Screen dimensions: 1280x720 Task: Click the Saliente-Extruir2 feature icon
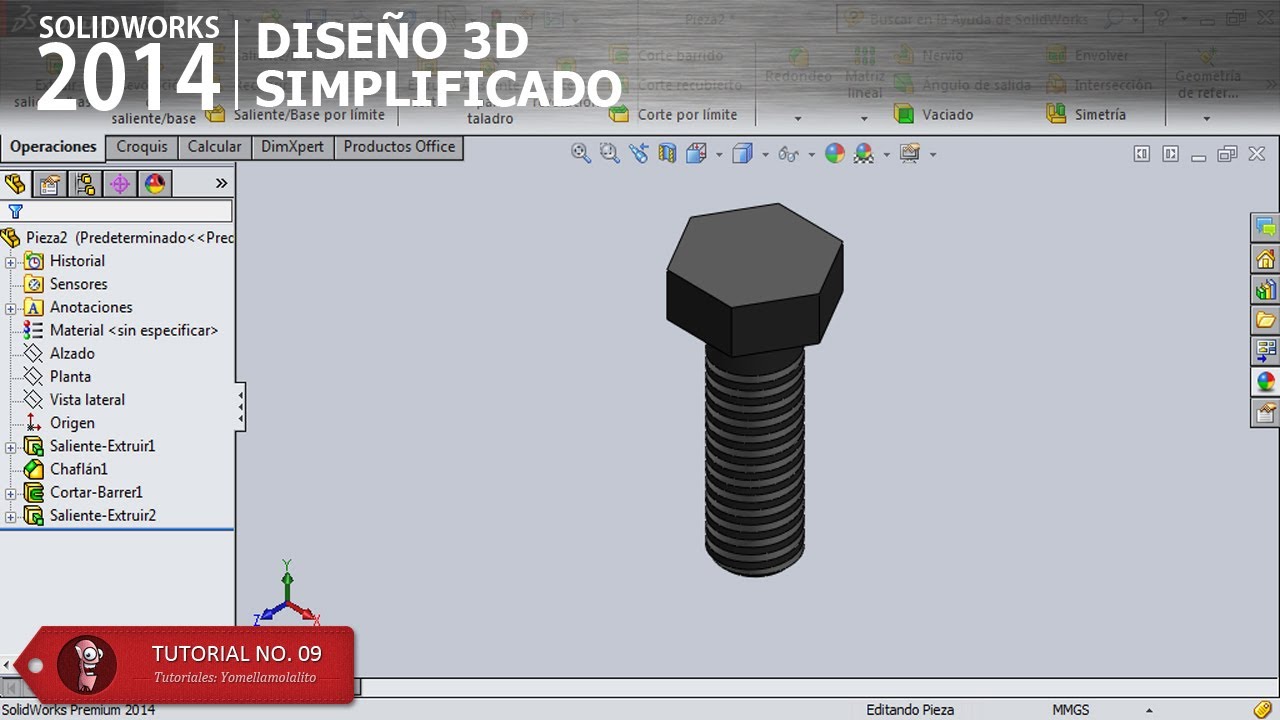click(x=34, y=516)
